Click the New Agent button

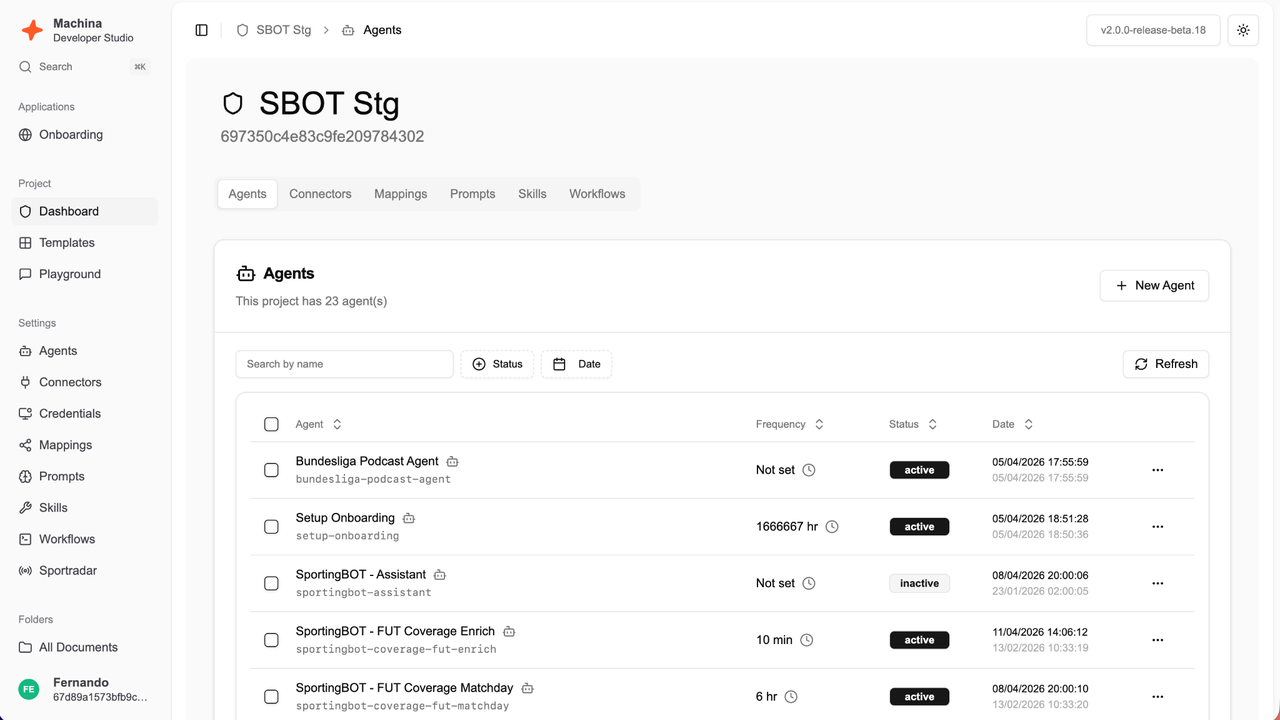1154,285
